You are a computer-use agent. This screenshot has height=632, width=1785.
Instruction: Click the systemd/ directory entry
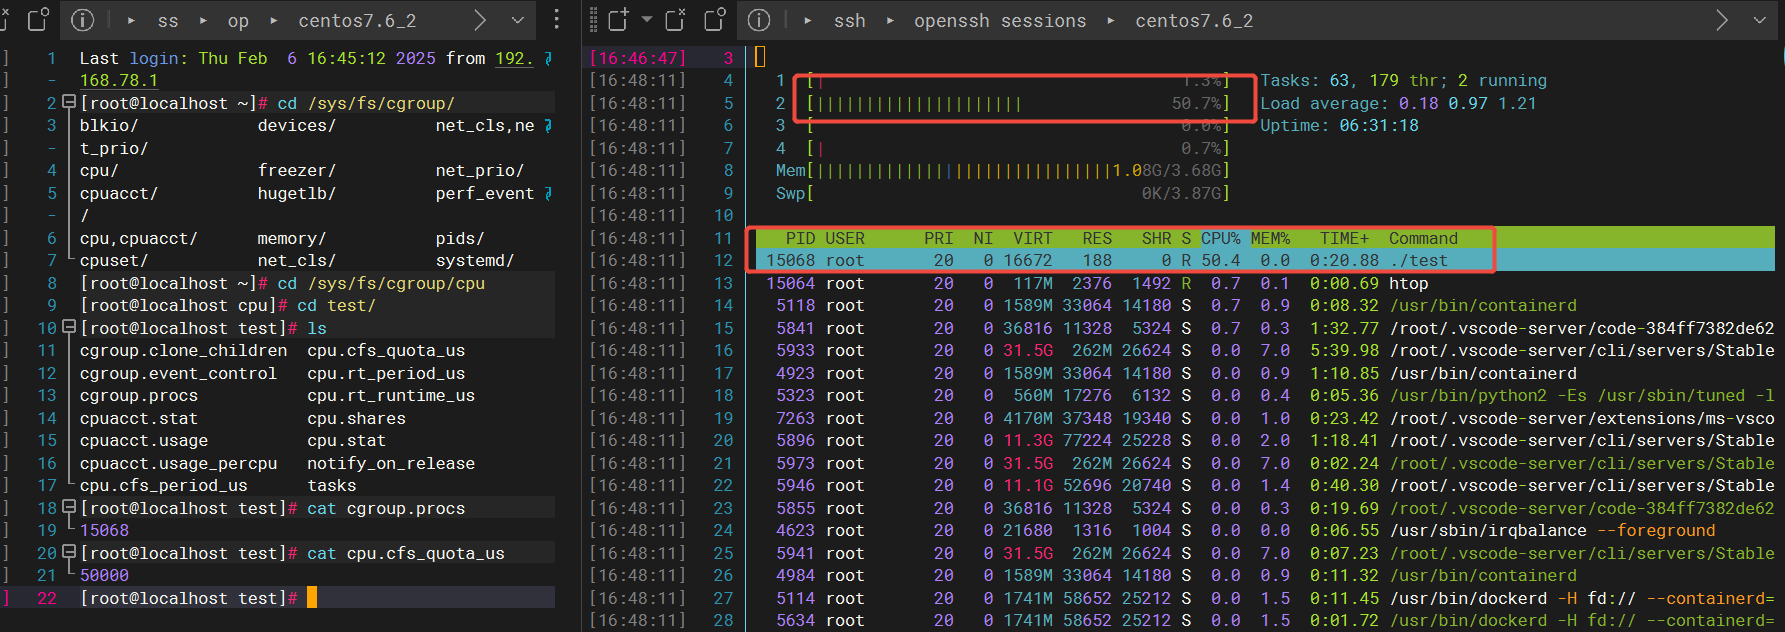coord(475,260)
